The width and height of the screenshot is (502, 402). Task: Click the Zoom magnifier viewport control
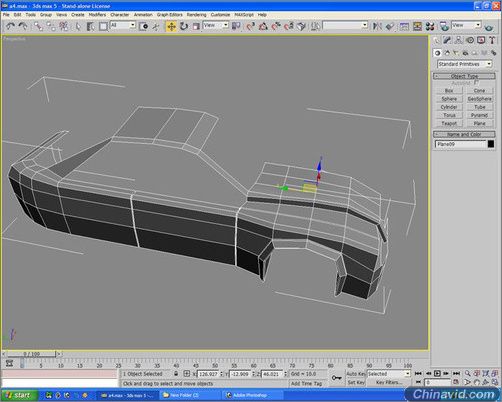click(x=468, y=374)
